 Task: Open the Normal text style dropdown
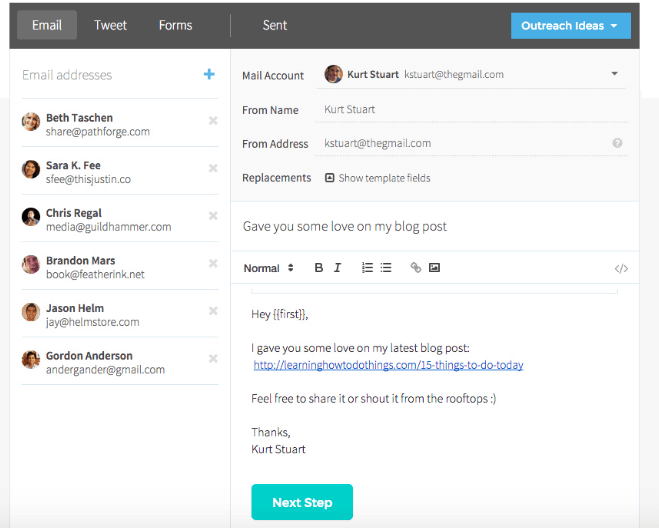(268, 268)
